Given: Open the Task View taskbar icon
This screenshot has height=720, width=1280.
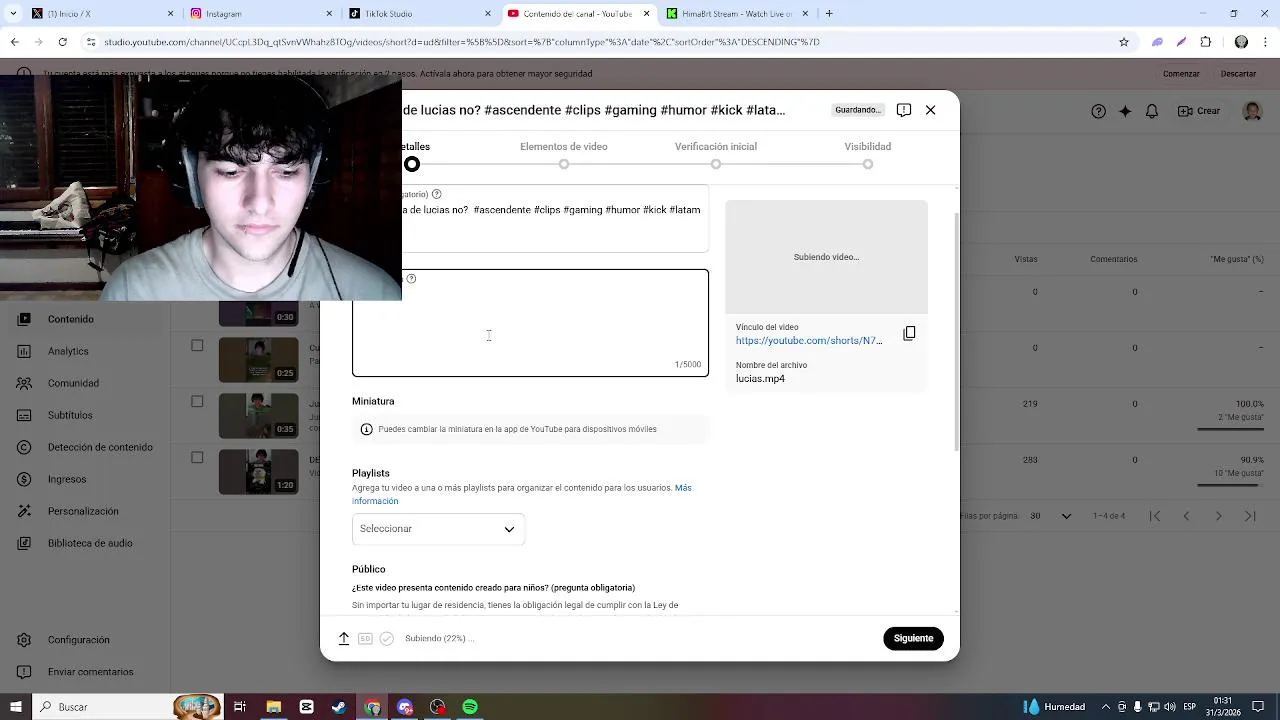Looking at the screenshot, I should [240, 707].
